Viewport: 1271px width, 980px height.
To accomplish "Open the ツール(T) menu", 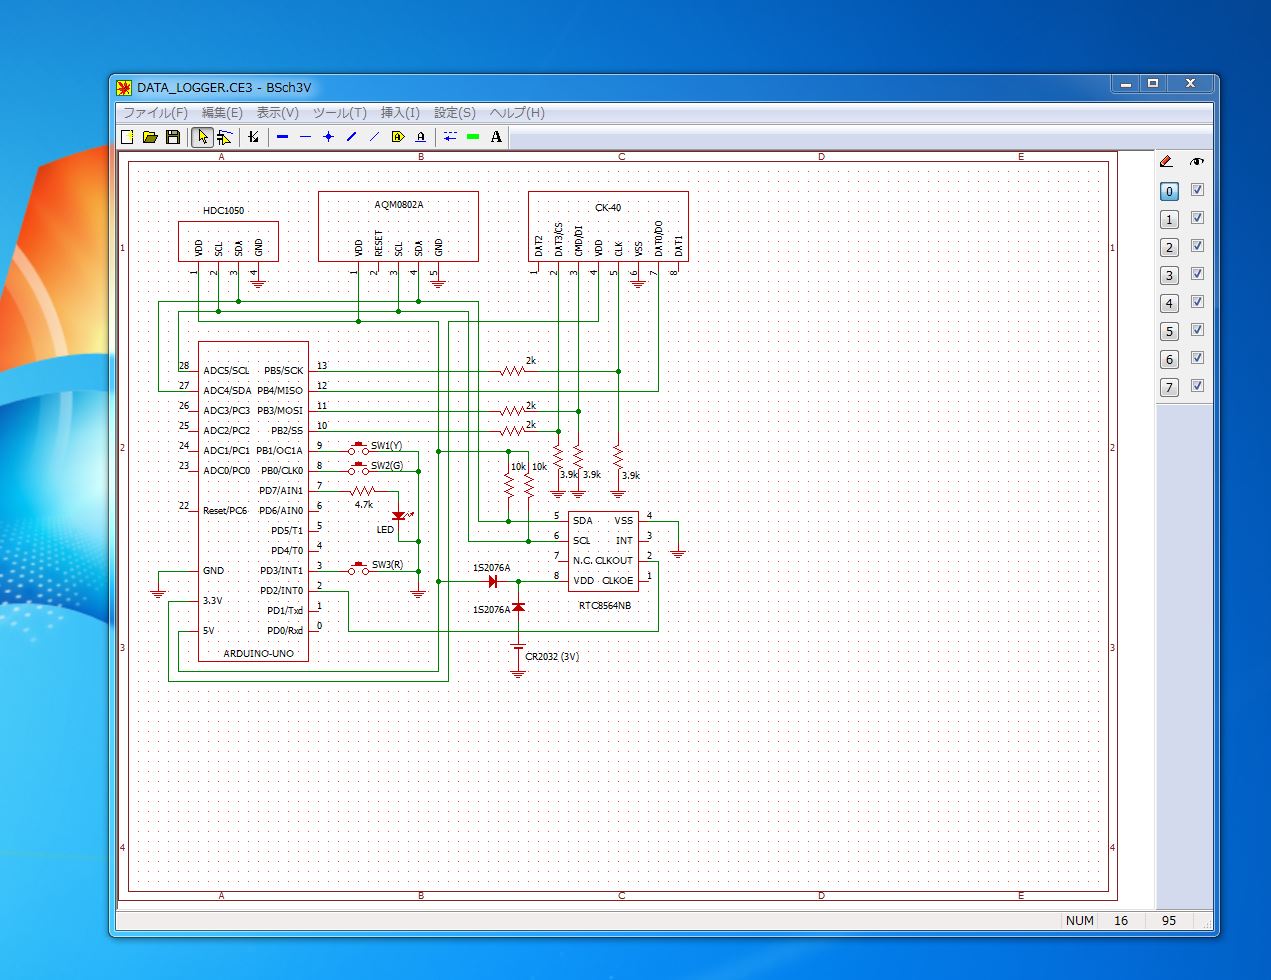I will [339, 113].
